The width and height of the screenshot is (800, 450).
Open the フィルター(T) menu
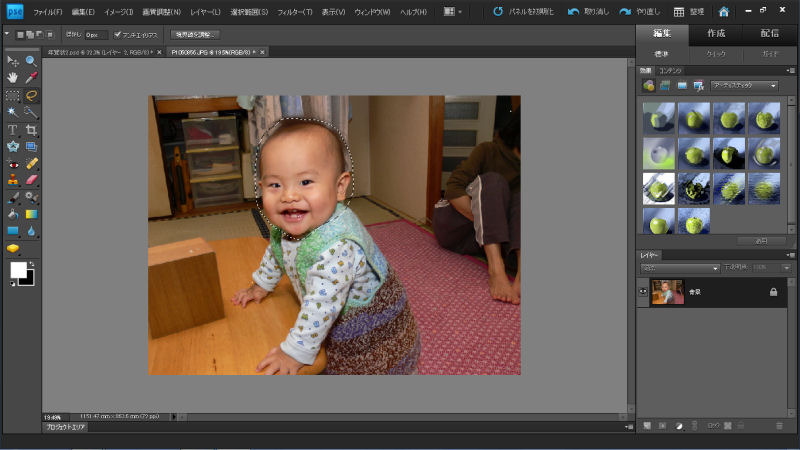point(294,11)
